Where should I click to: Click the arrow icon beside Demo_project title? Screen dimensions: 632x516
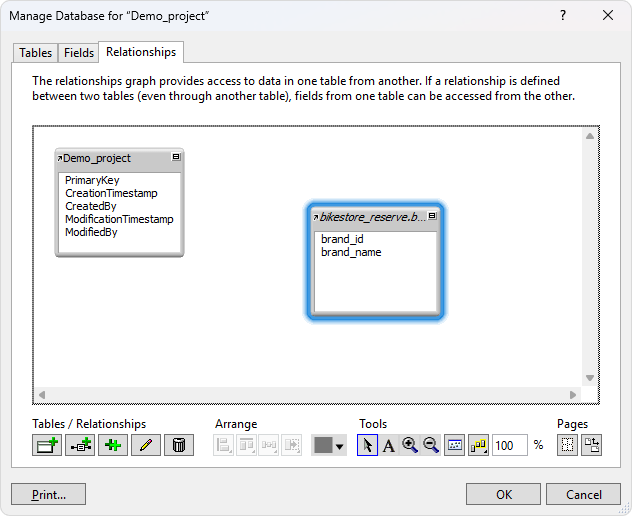60,158
